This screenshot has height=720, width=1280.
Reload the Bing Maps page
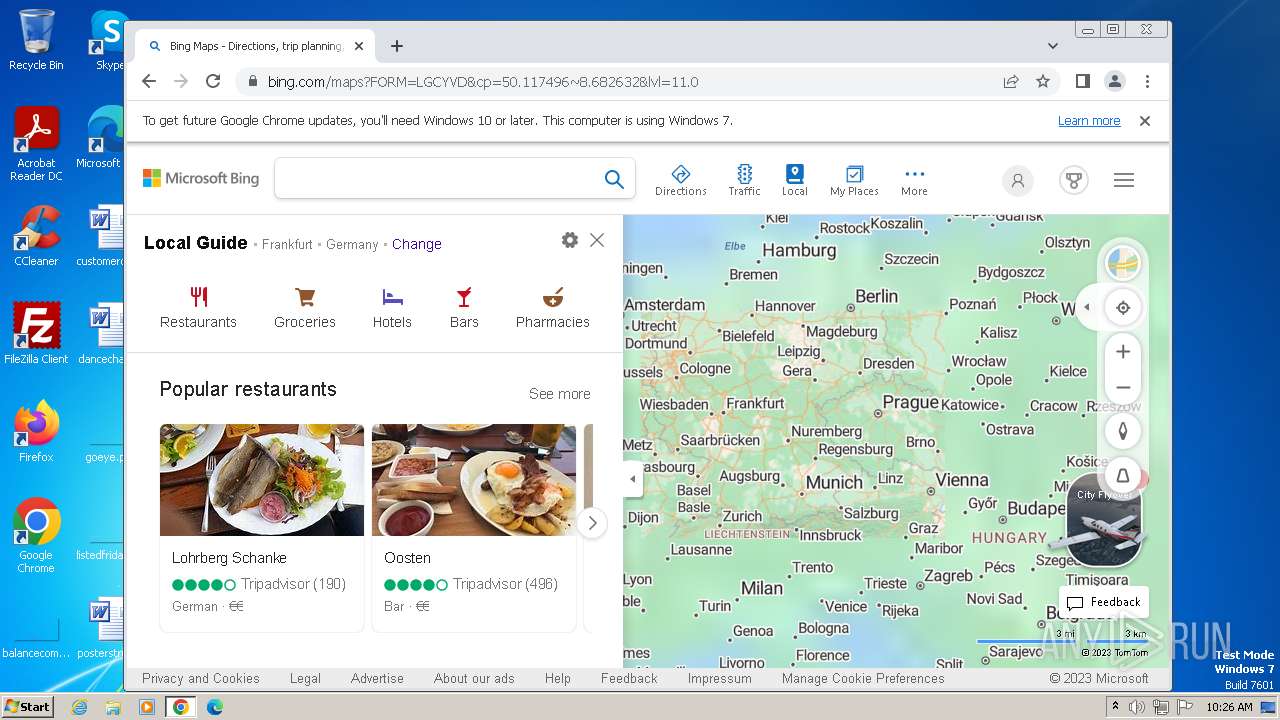click(x=213, y=82)
